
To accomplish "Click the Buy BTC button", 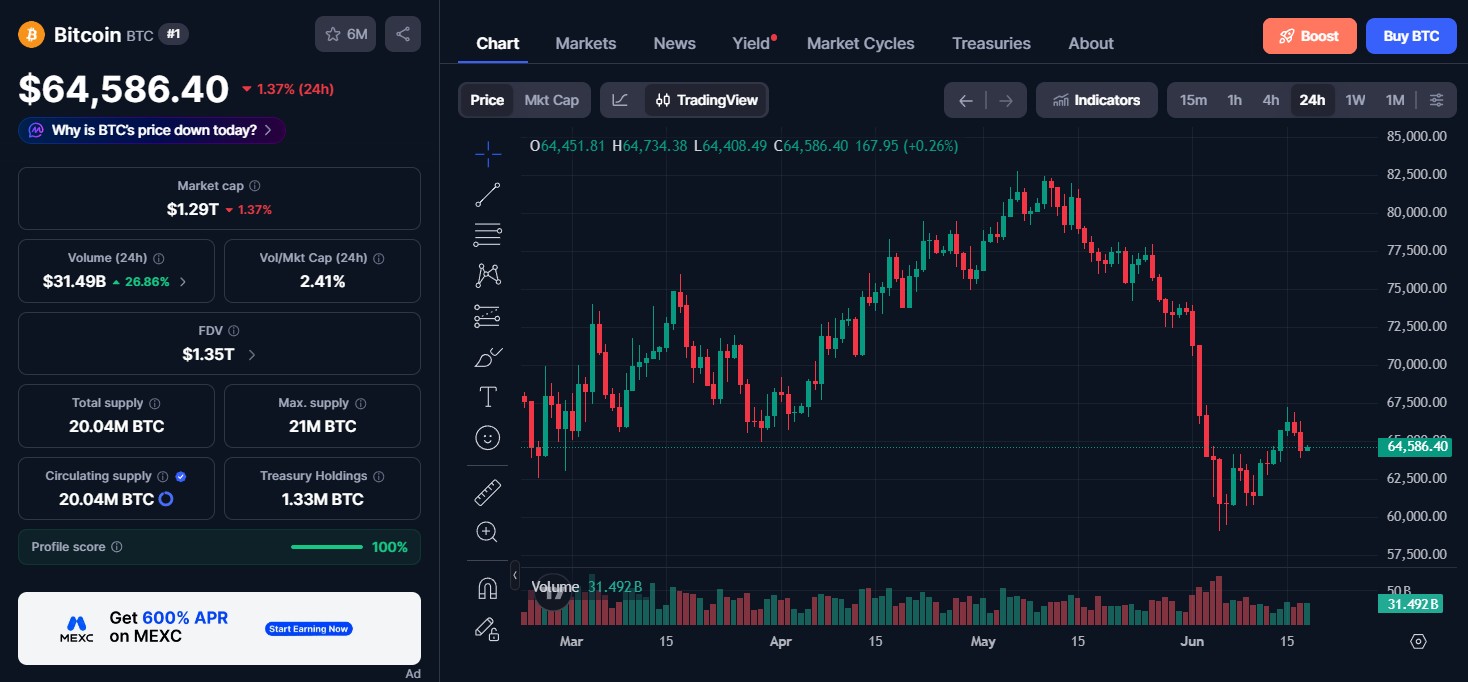I will [x=1411, y=36].
